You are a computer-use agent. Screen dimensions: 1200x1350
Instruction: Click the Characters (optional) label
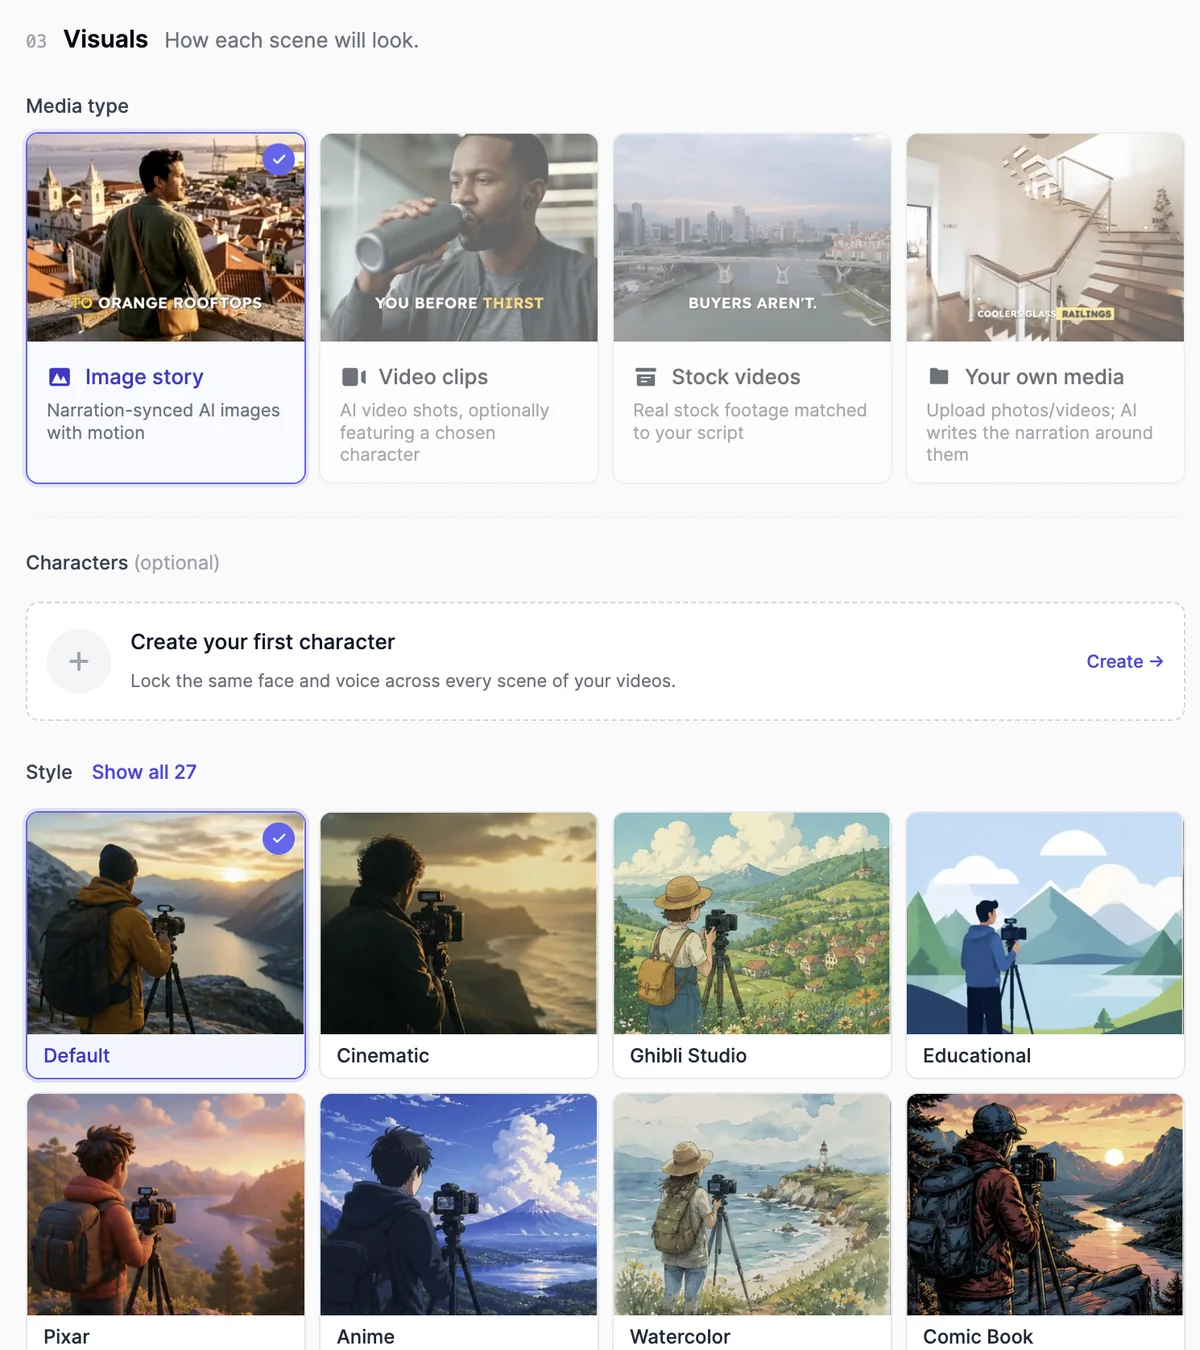pos(123,563)
